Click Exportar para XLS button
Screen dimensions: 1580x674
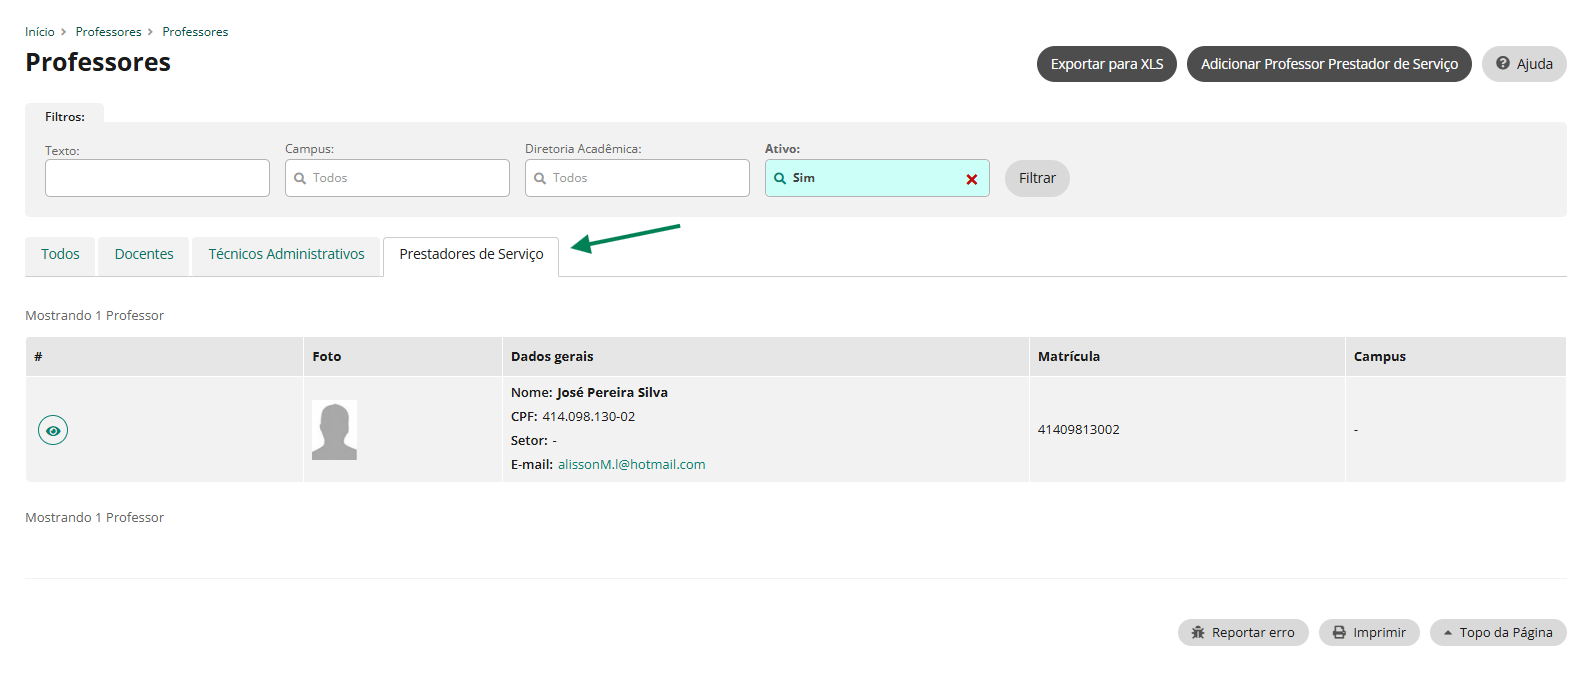coord(1106,64)
